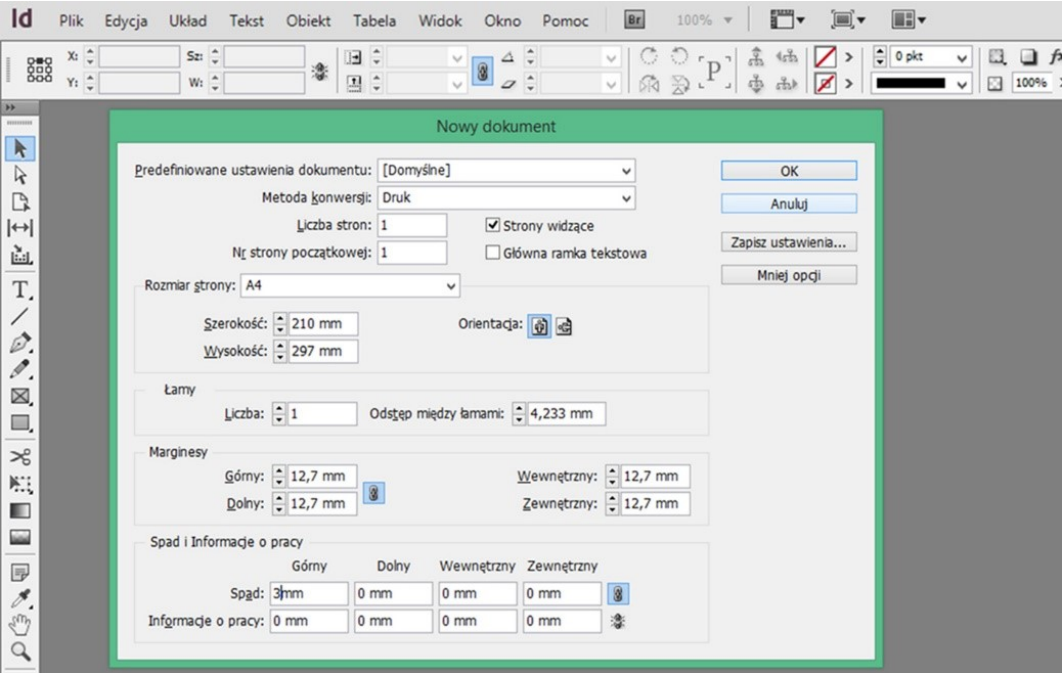Select the Hand tool
Screen dimensions: 1062x673
[19, 625]
